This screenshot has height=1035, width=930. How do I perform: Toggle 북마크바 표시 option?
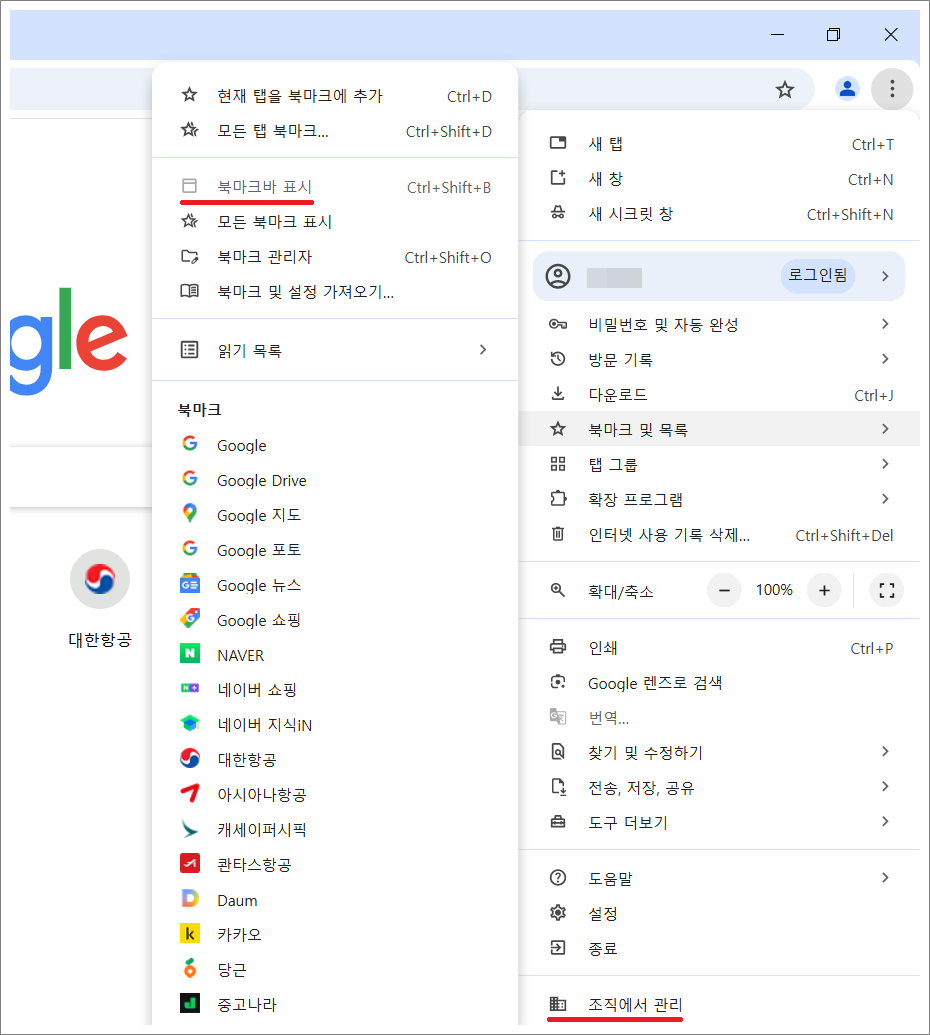pyautogui.click(x=335, y=187)
